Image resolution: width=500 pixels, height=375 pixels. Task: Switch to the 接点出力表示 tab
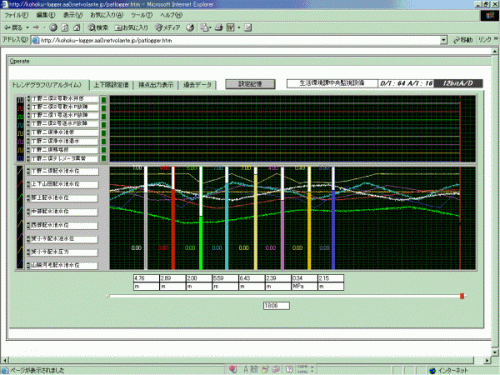[x=156, y=85]
